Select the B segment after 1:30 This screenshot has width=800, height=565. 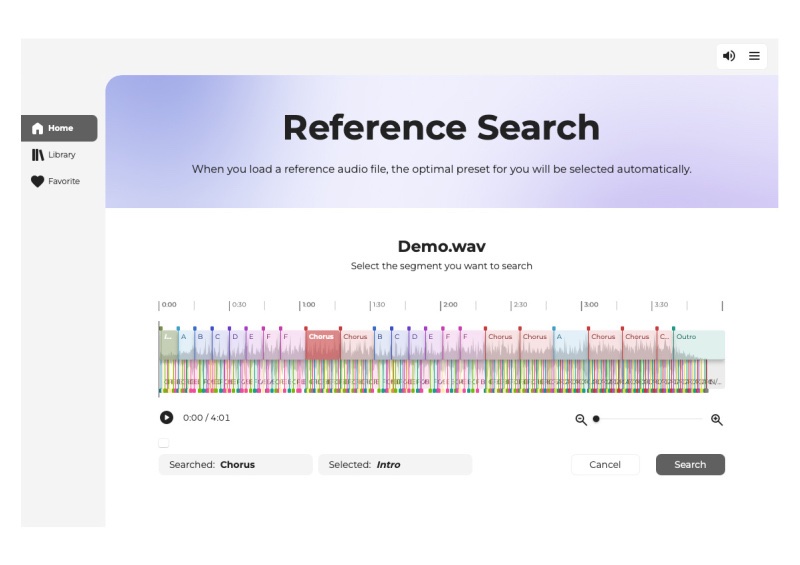click(383, 345)
